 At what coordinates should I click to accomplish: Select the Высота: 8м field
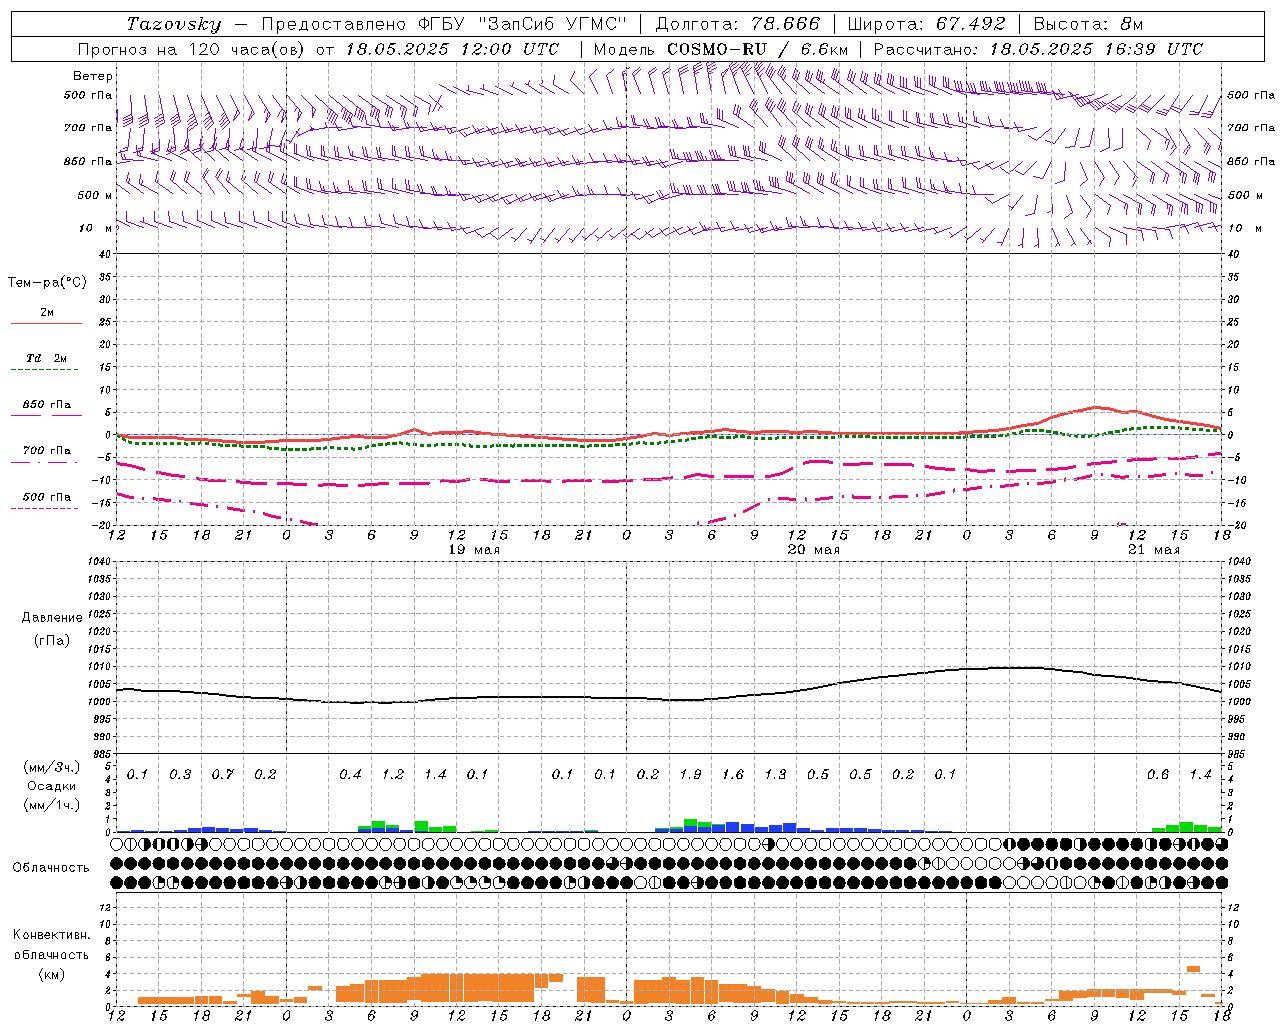coord(1088,24)
